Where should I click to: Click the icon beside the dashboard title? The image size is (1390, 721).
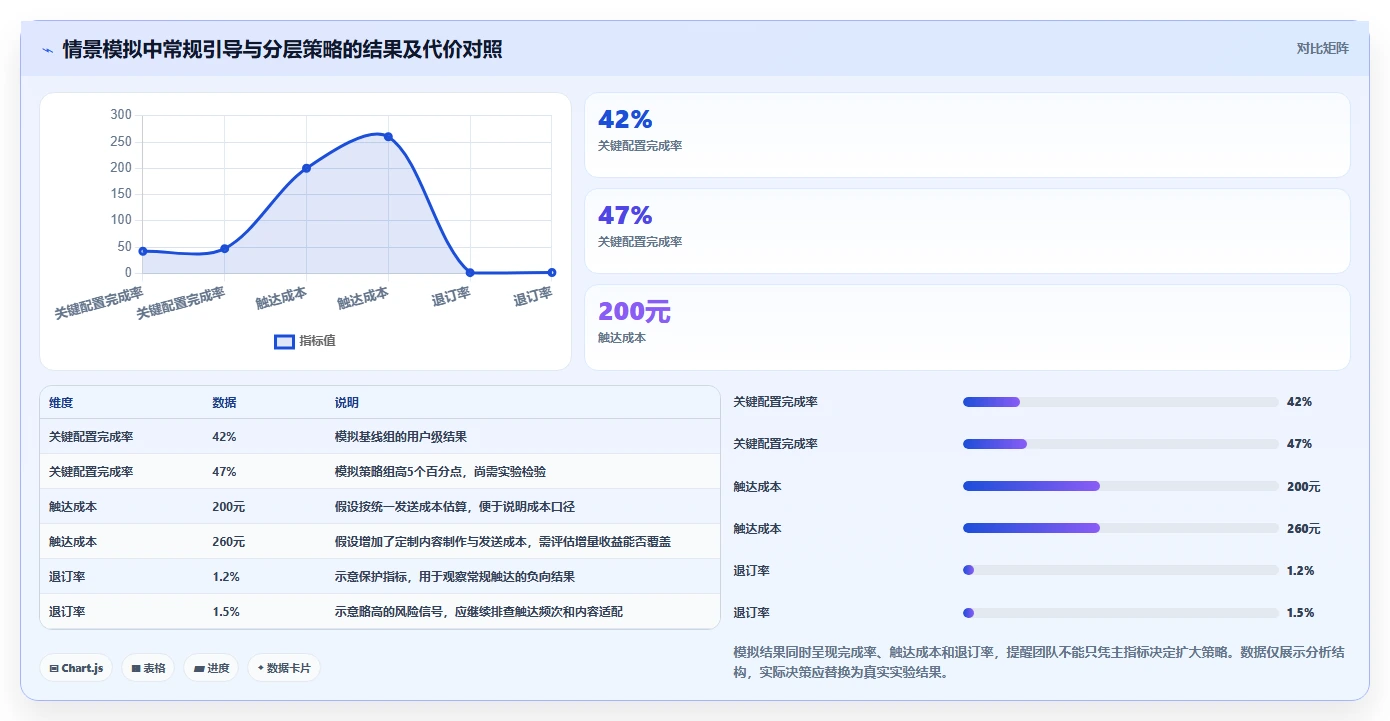pyautogui.click(x=47, y=50)
